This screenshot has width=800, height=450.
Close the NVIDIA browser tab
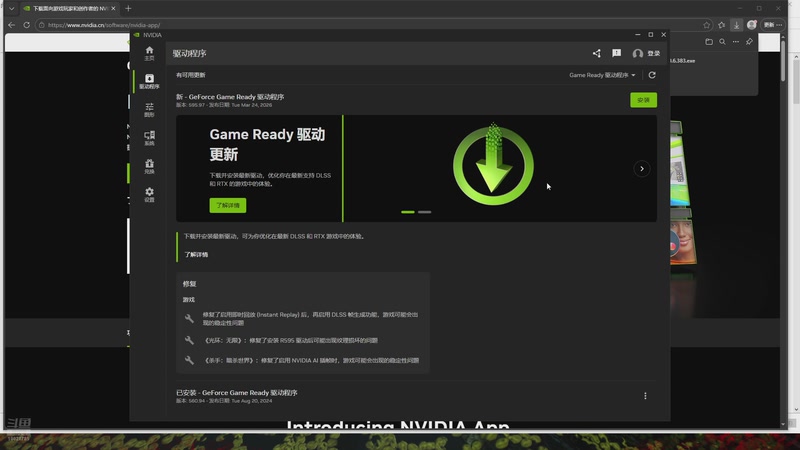(x=113, y=8)
